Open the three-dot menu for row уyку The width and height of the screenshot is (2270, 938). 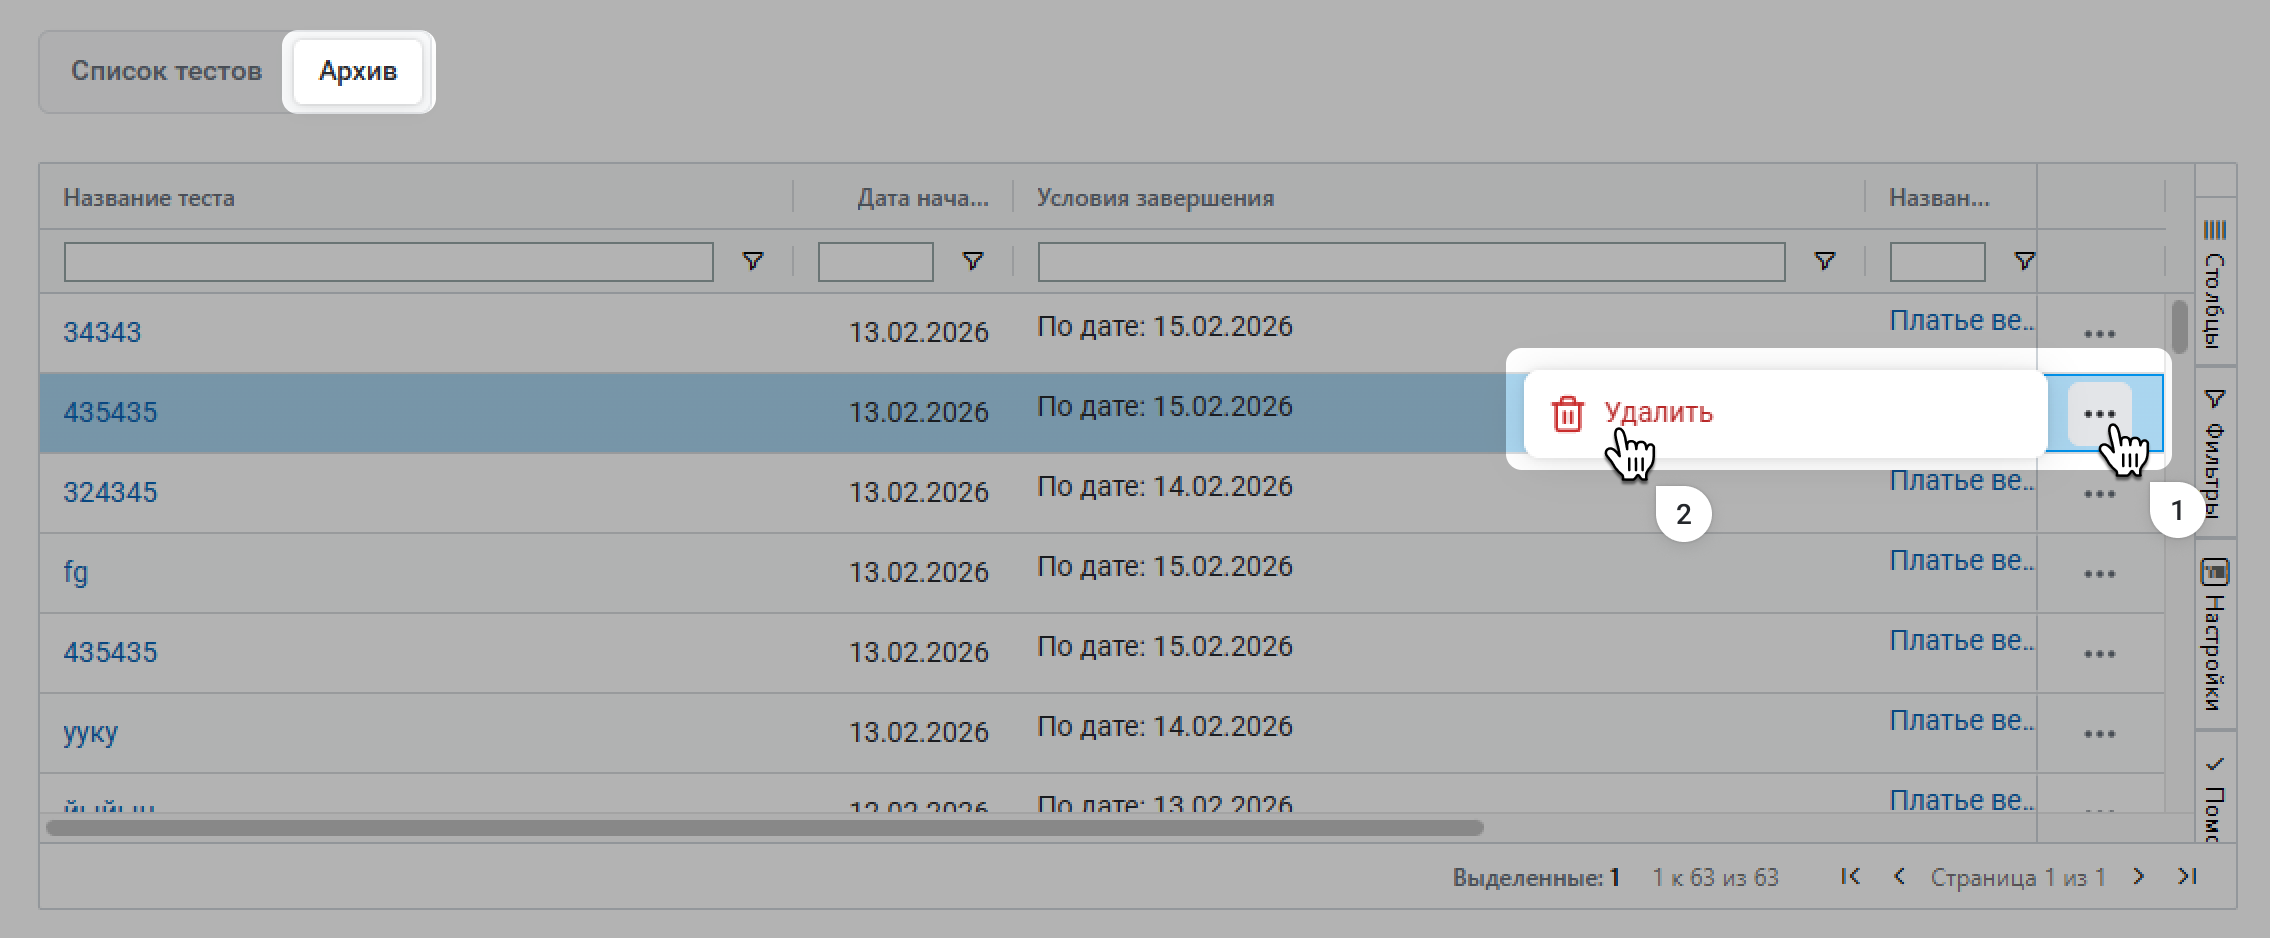2099,733
